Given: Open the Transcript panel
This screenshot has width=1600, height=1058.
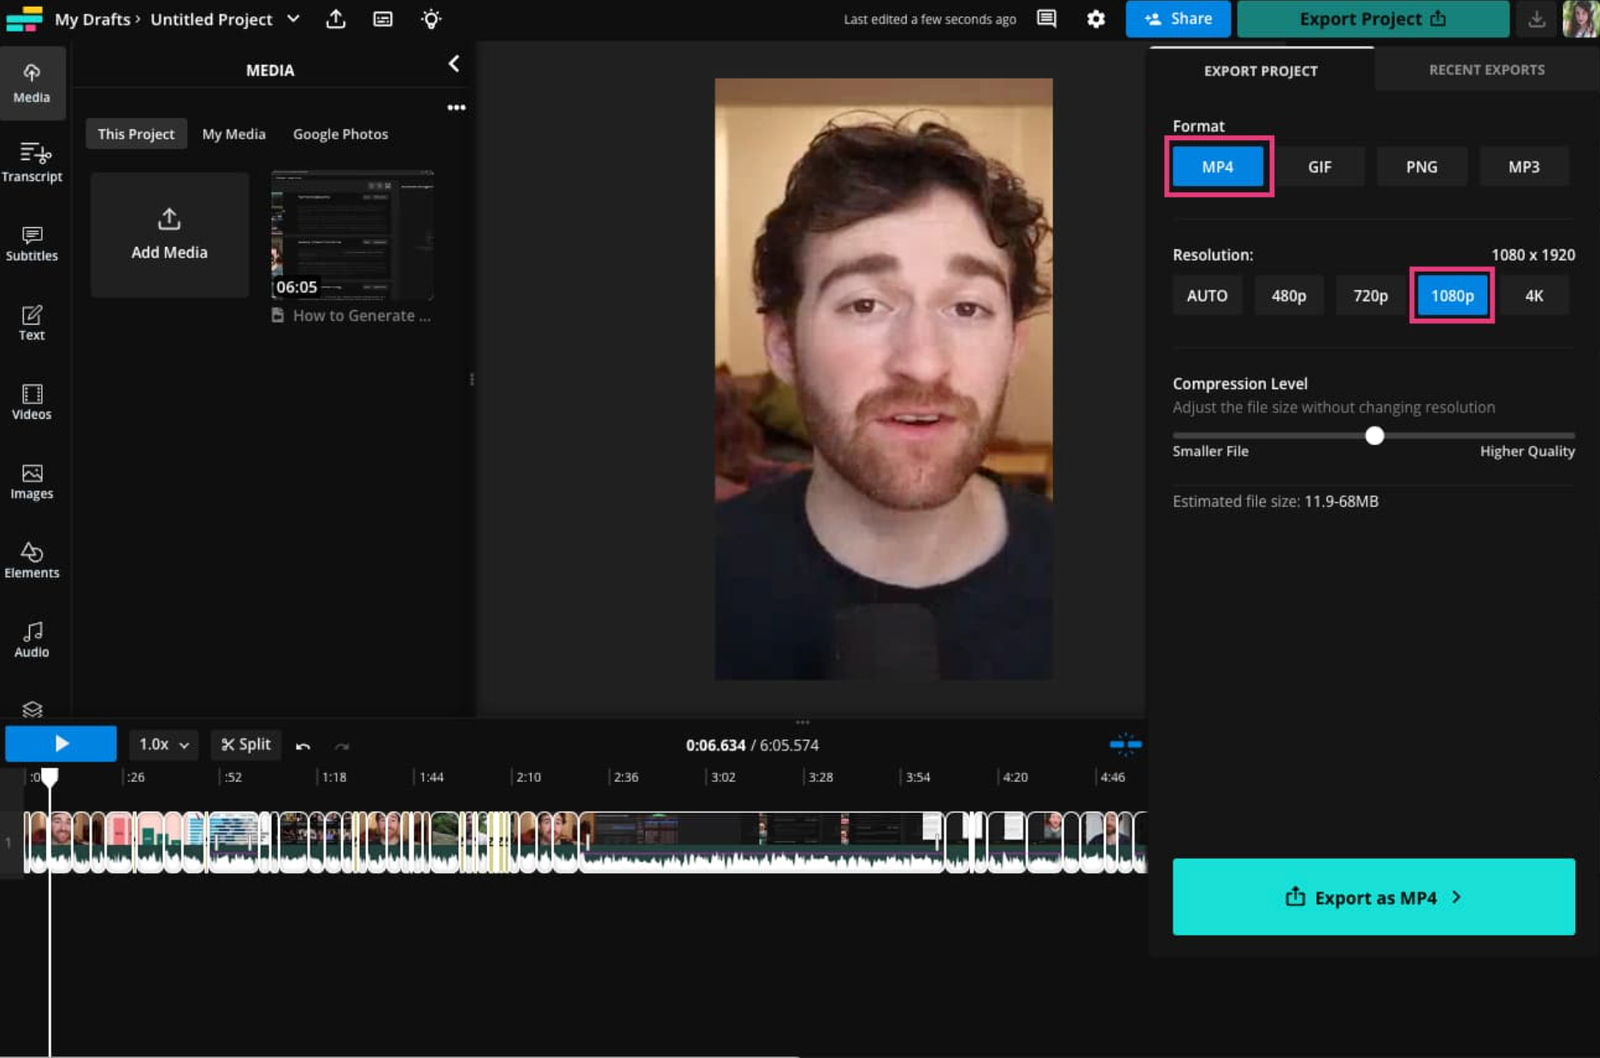Looking at the screenshot, I should click(x=32, y=163).
